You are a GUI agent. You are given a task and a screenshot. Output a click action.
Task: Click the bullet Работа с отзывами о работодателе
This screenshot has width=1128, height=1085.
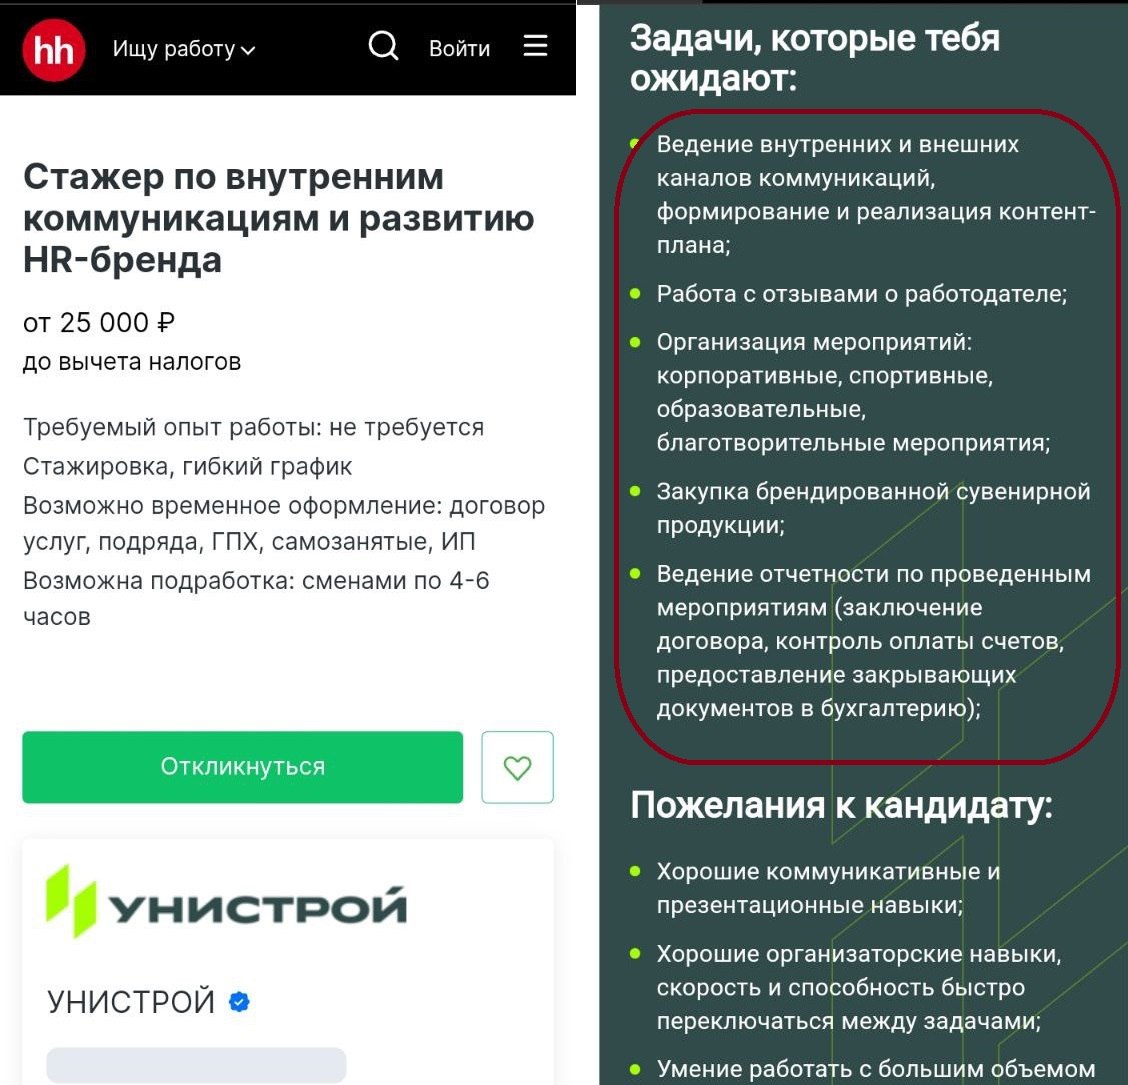tap(861, 294)
